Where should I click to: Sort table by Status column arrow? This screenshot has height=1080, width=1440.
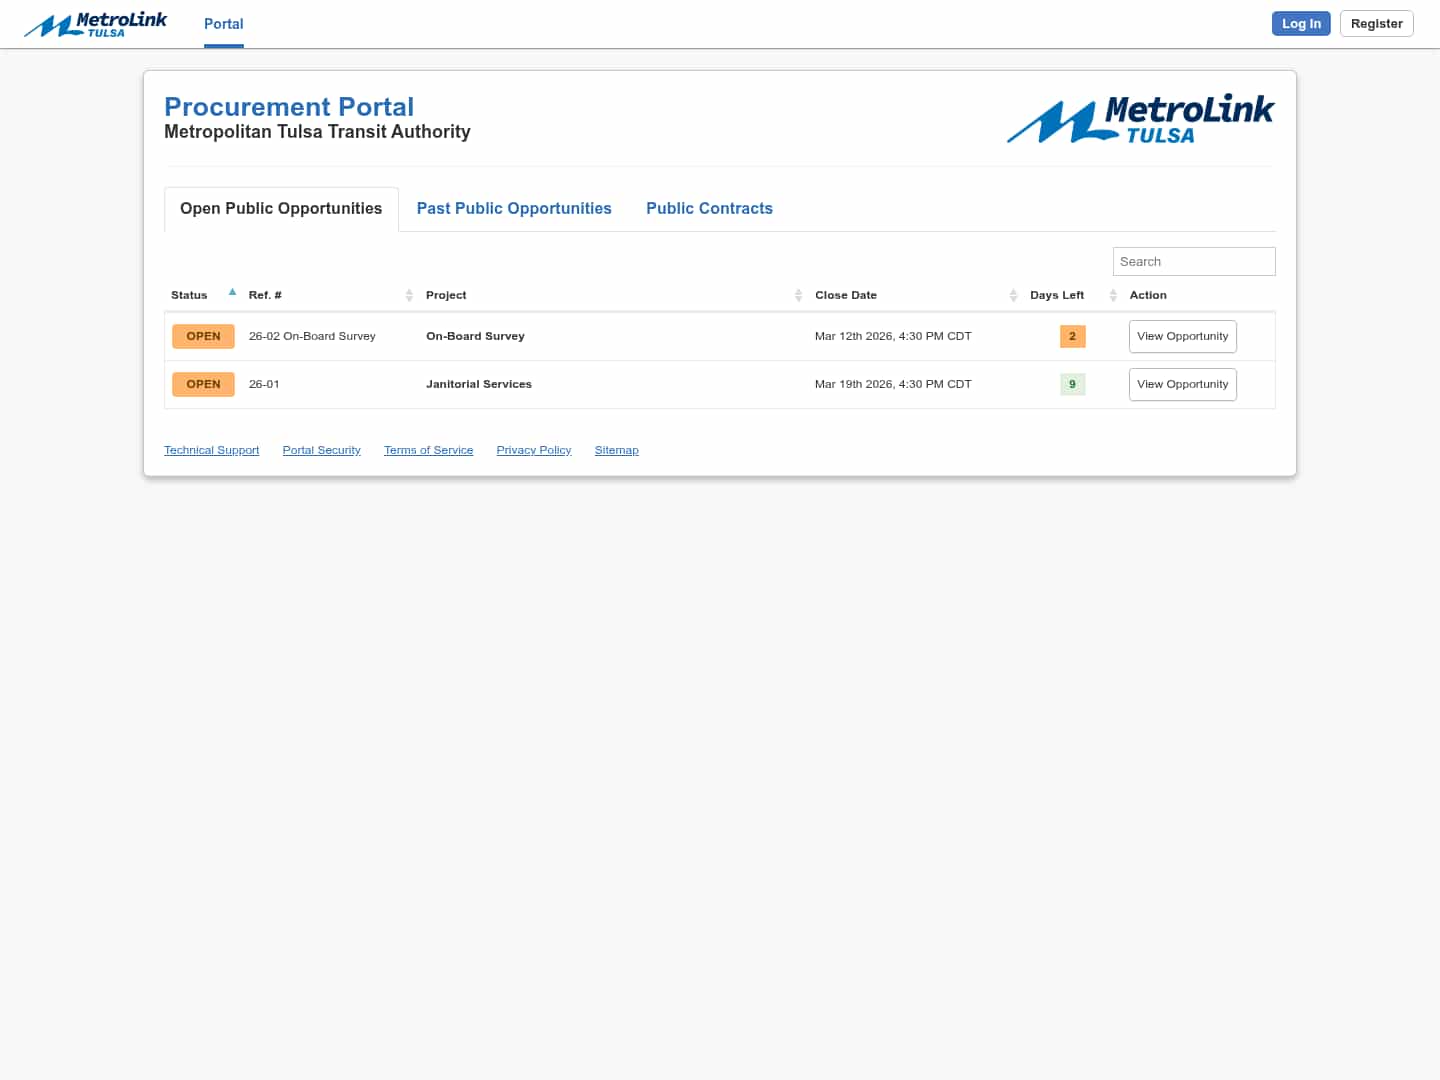click(x=232, y=293)
